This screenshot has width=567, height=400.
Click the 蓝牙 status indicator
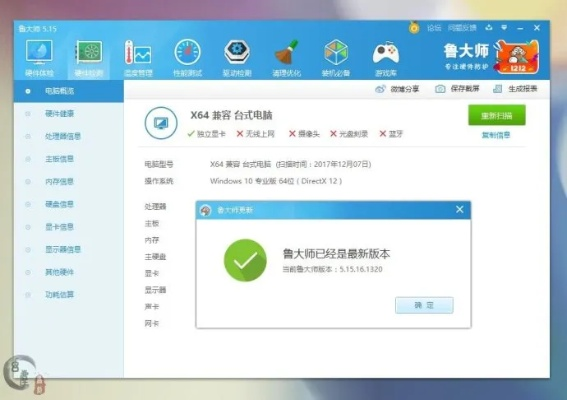[x=391, y=134]
